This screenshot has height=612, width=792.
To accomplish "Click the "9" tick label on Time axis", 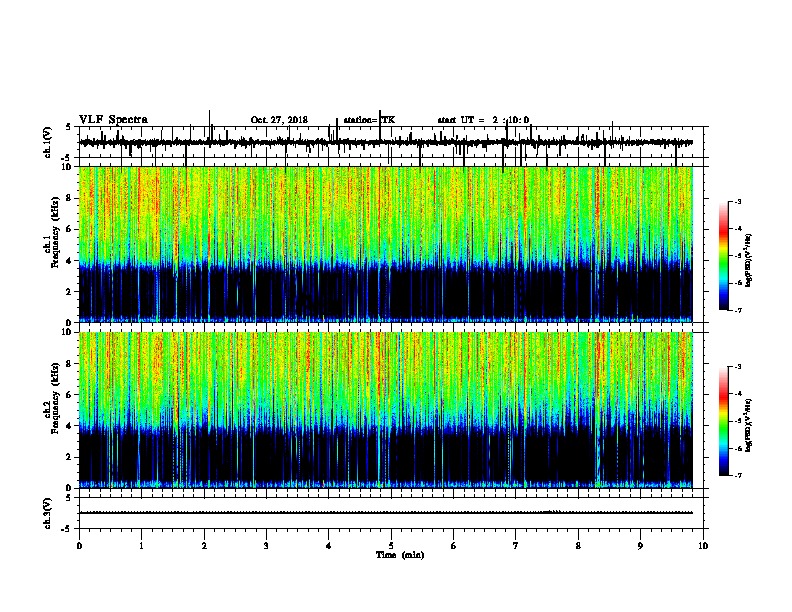I will pyautogui.click(x=640, y=546).
